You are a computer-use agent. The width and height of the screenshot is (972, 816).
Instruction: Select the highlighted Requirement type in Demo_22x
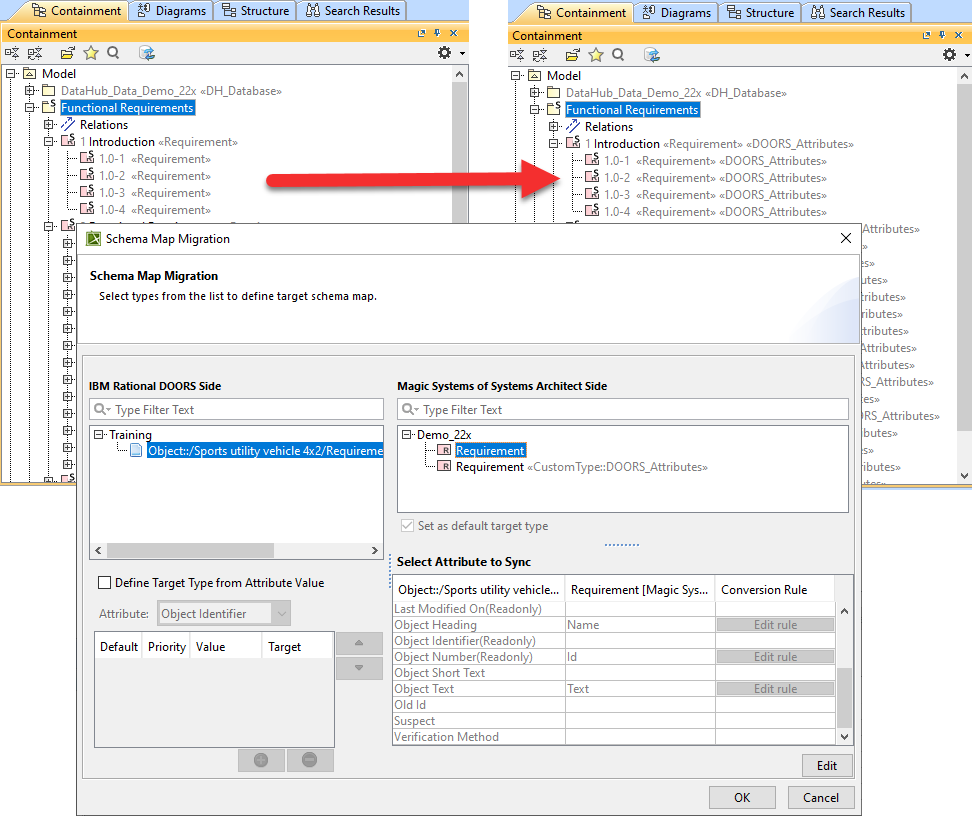(490, 451)
